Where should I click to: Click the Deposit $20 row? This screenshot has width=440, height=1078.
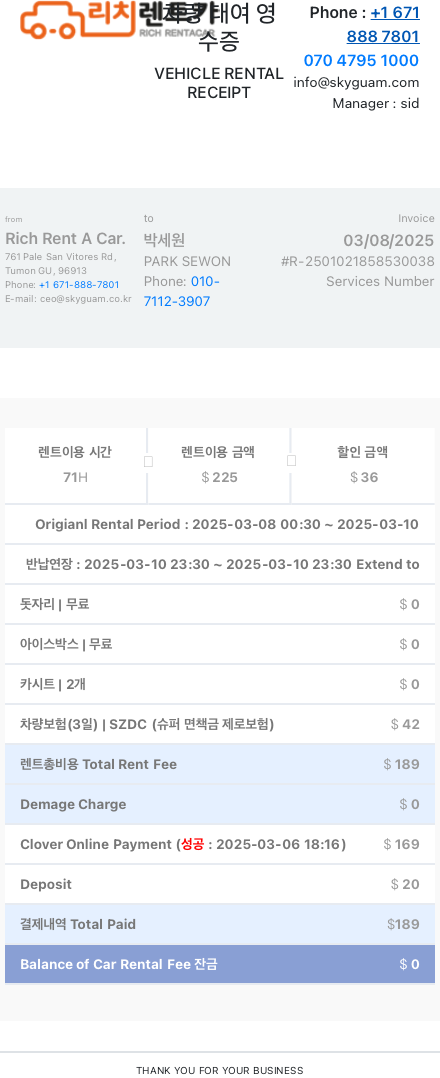[x=220, y=884]
